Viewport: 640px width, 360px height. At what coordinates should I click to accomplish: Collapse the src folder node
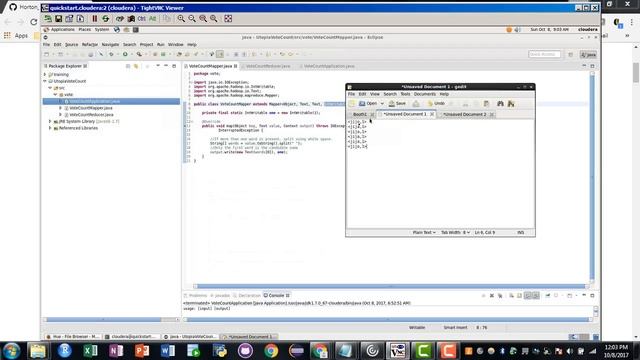coord(51,88)
